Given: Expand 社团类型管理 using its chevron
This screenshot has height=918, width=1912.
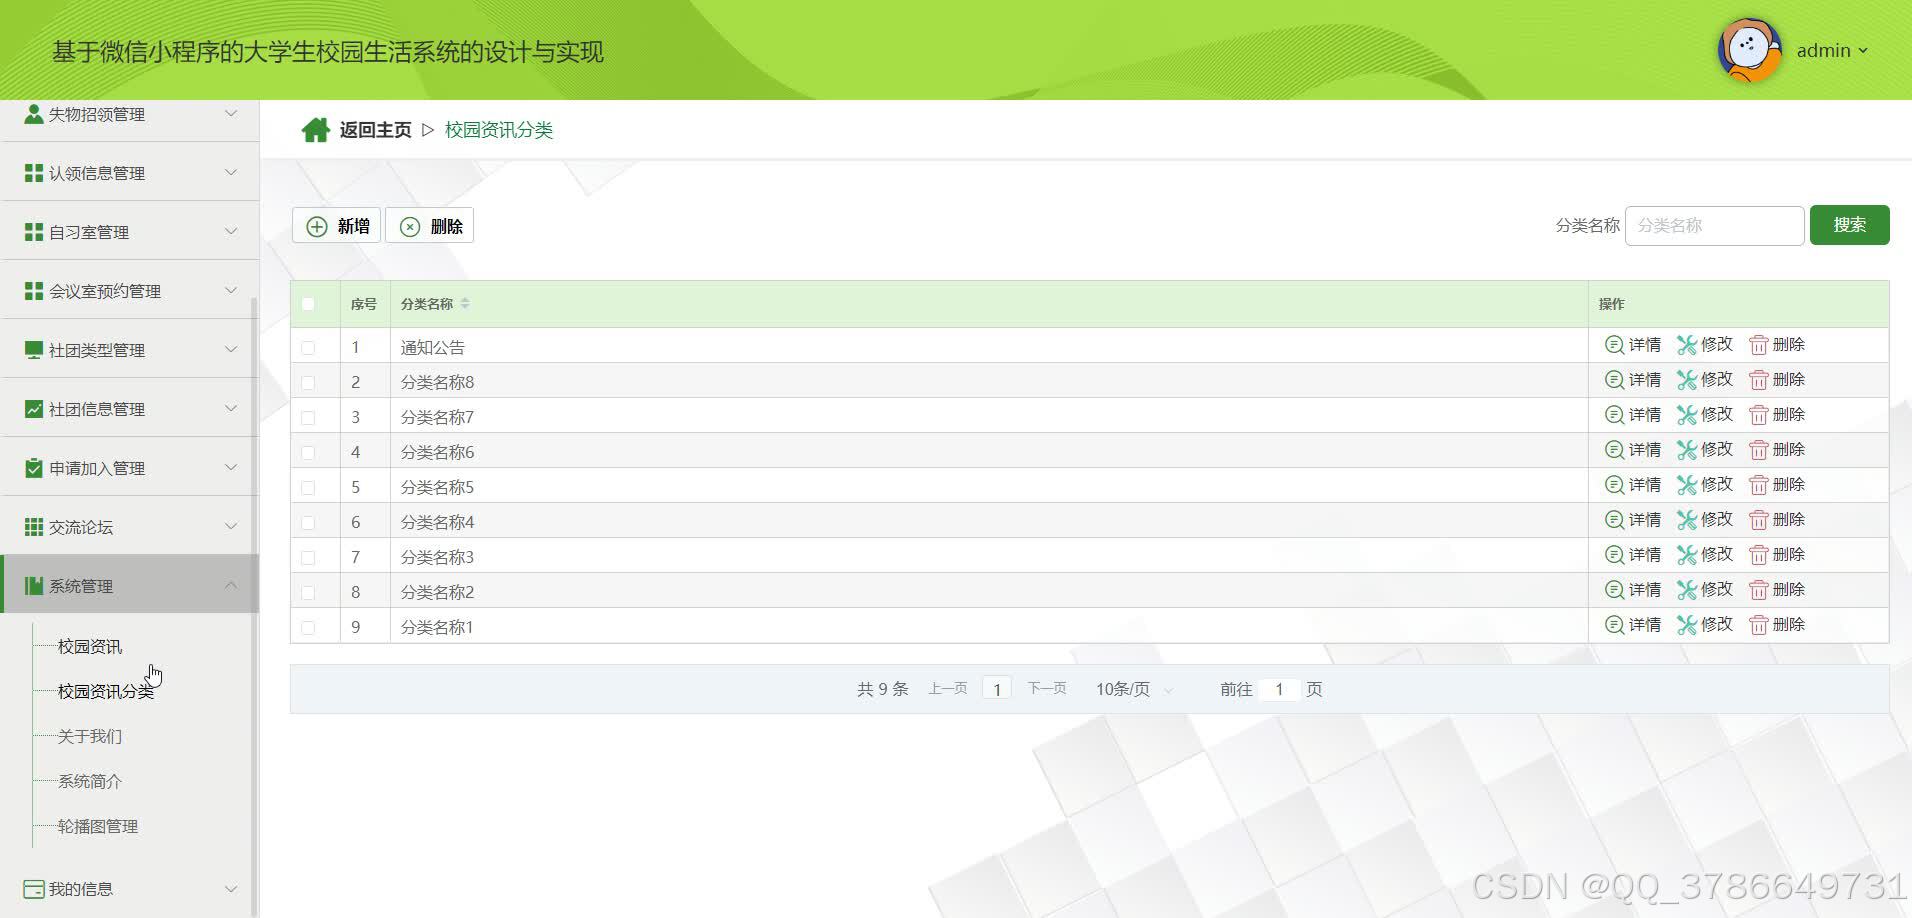Looking at the screenshot, I should click(x=231, y=349).
